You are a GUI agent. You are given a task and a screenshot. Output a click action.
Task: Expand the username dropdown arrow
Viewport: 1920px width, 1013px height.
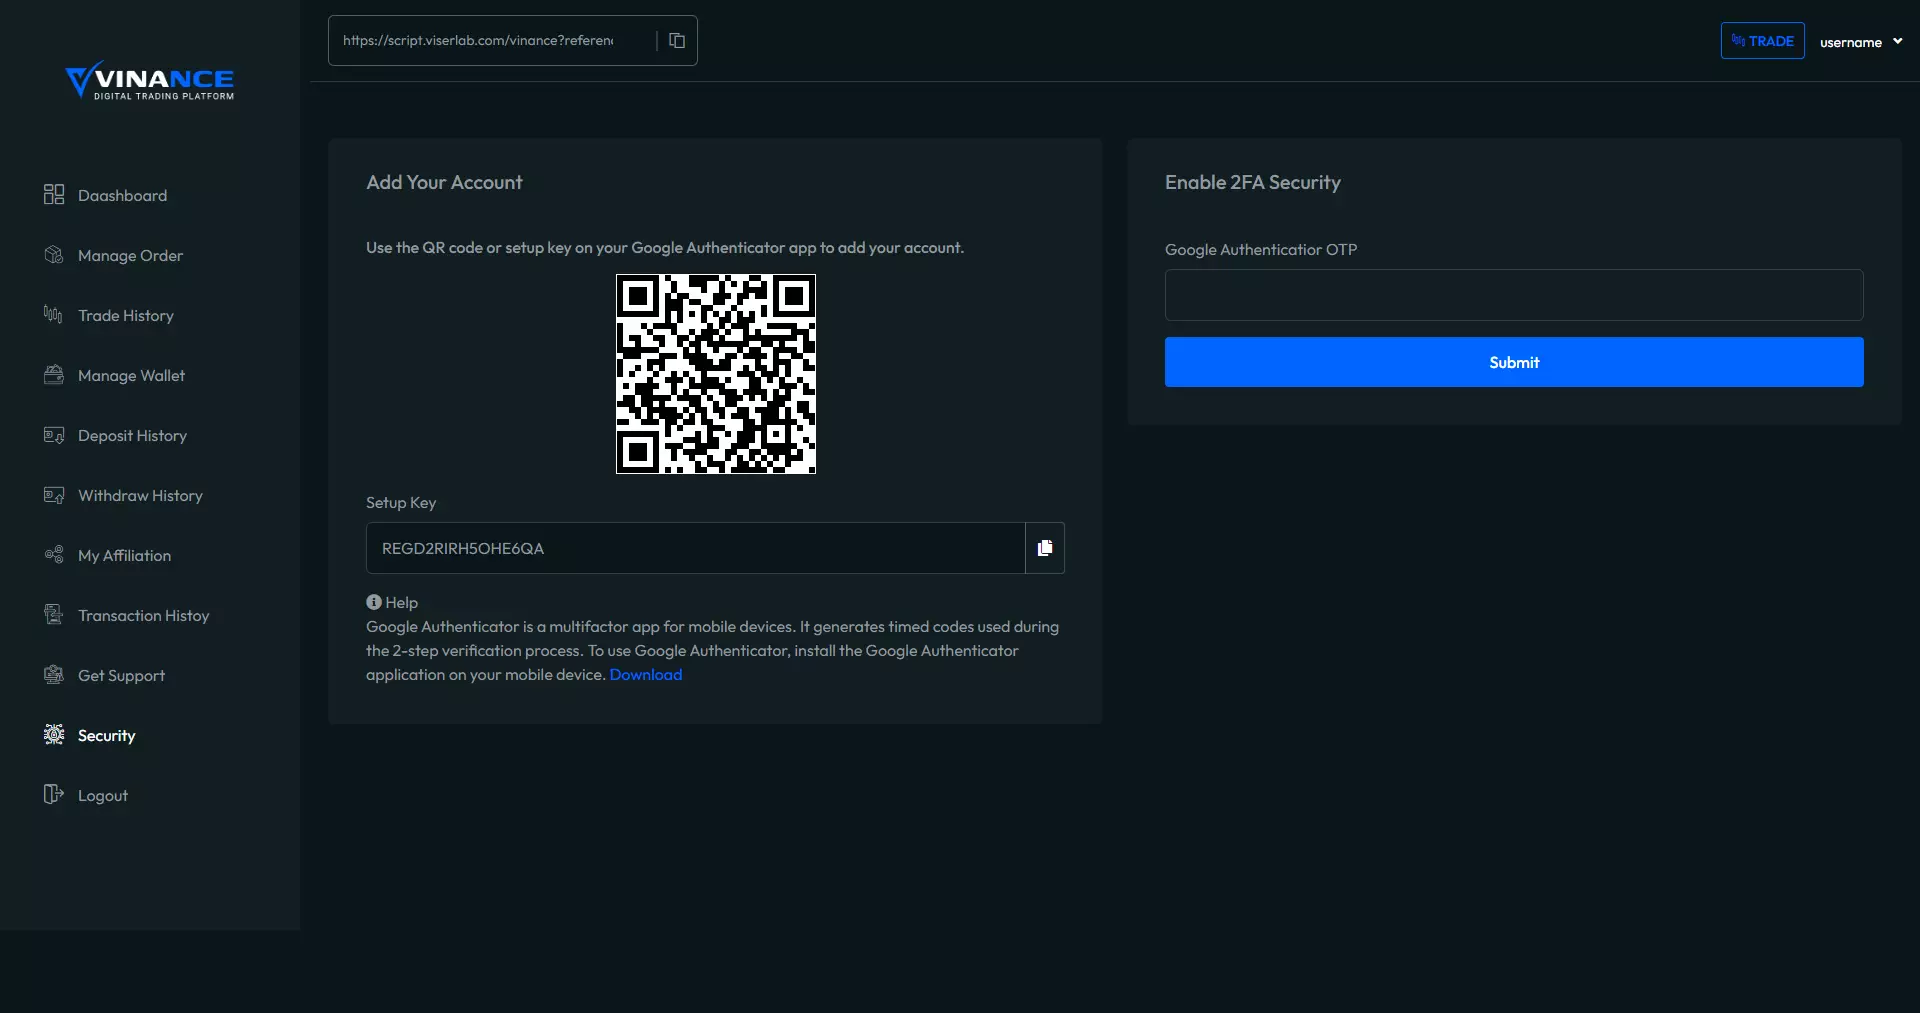(x=1897, y=41)
